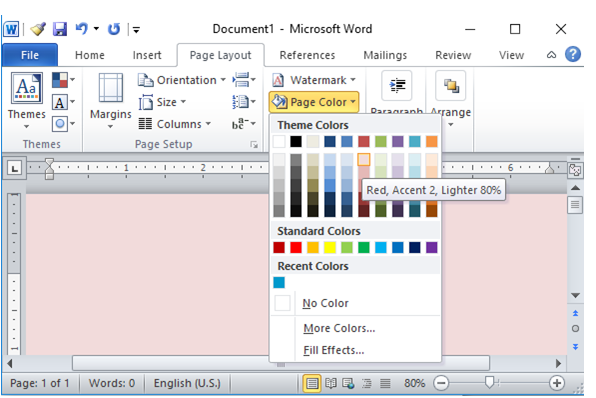Viewport: 596px width, 398px height.
Task: Pick the white theme color swatch
Action: pyautogui.click(x=279, y=141)
